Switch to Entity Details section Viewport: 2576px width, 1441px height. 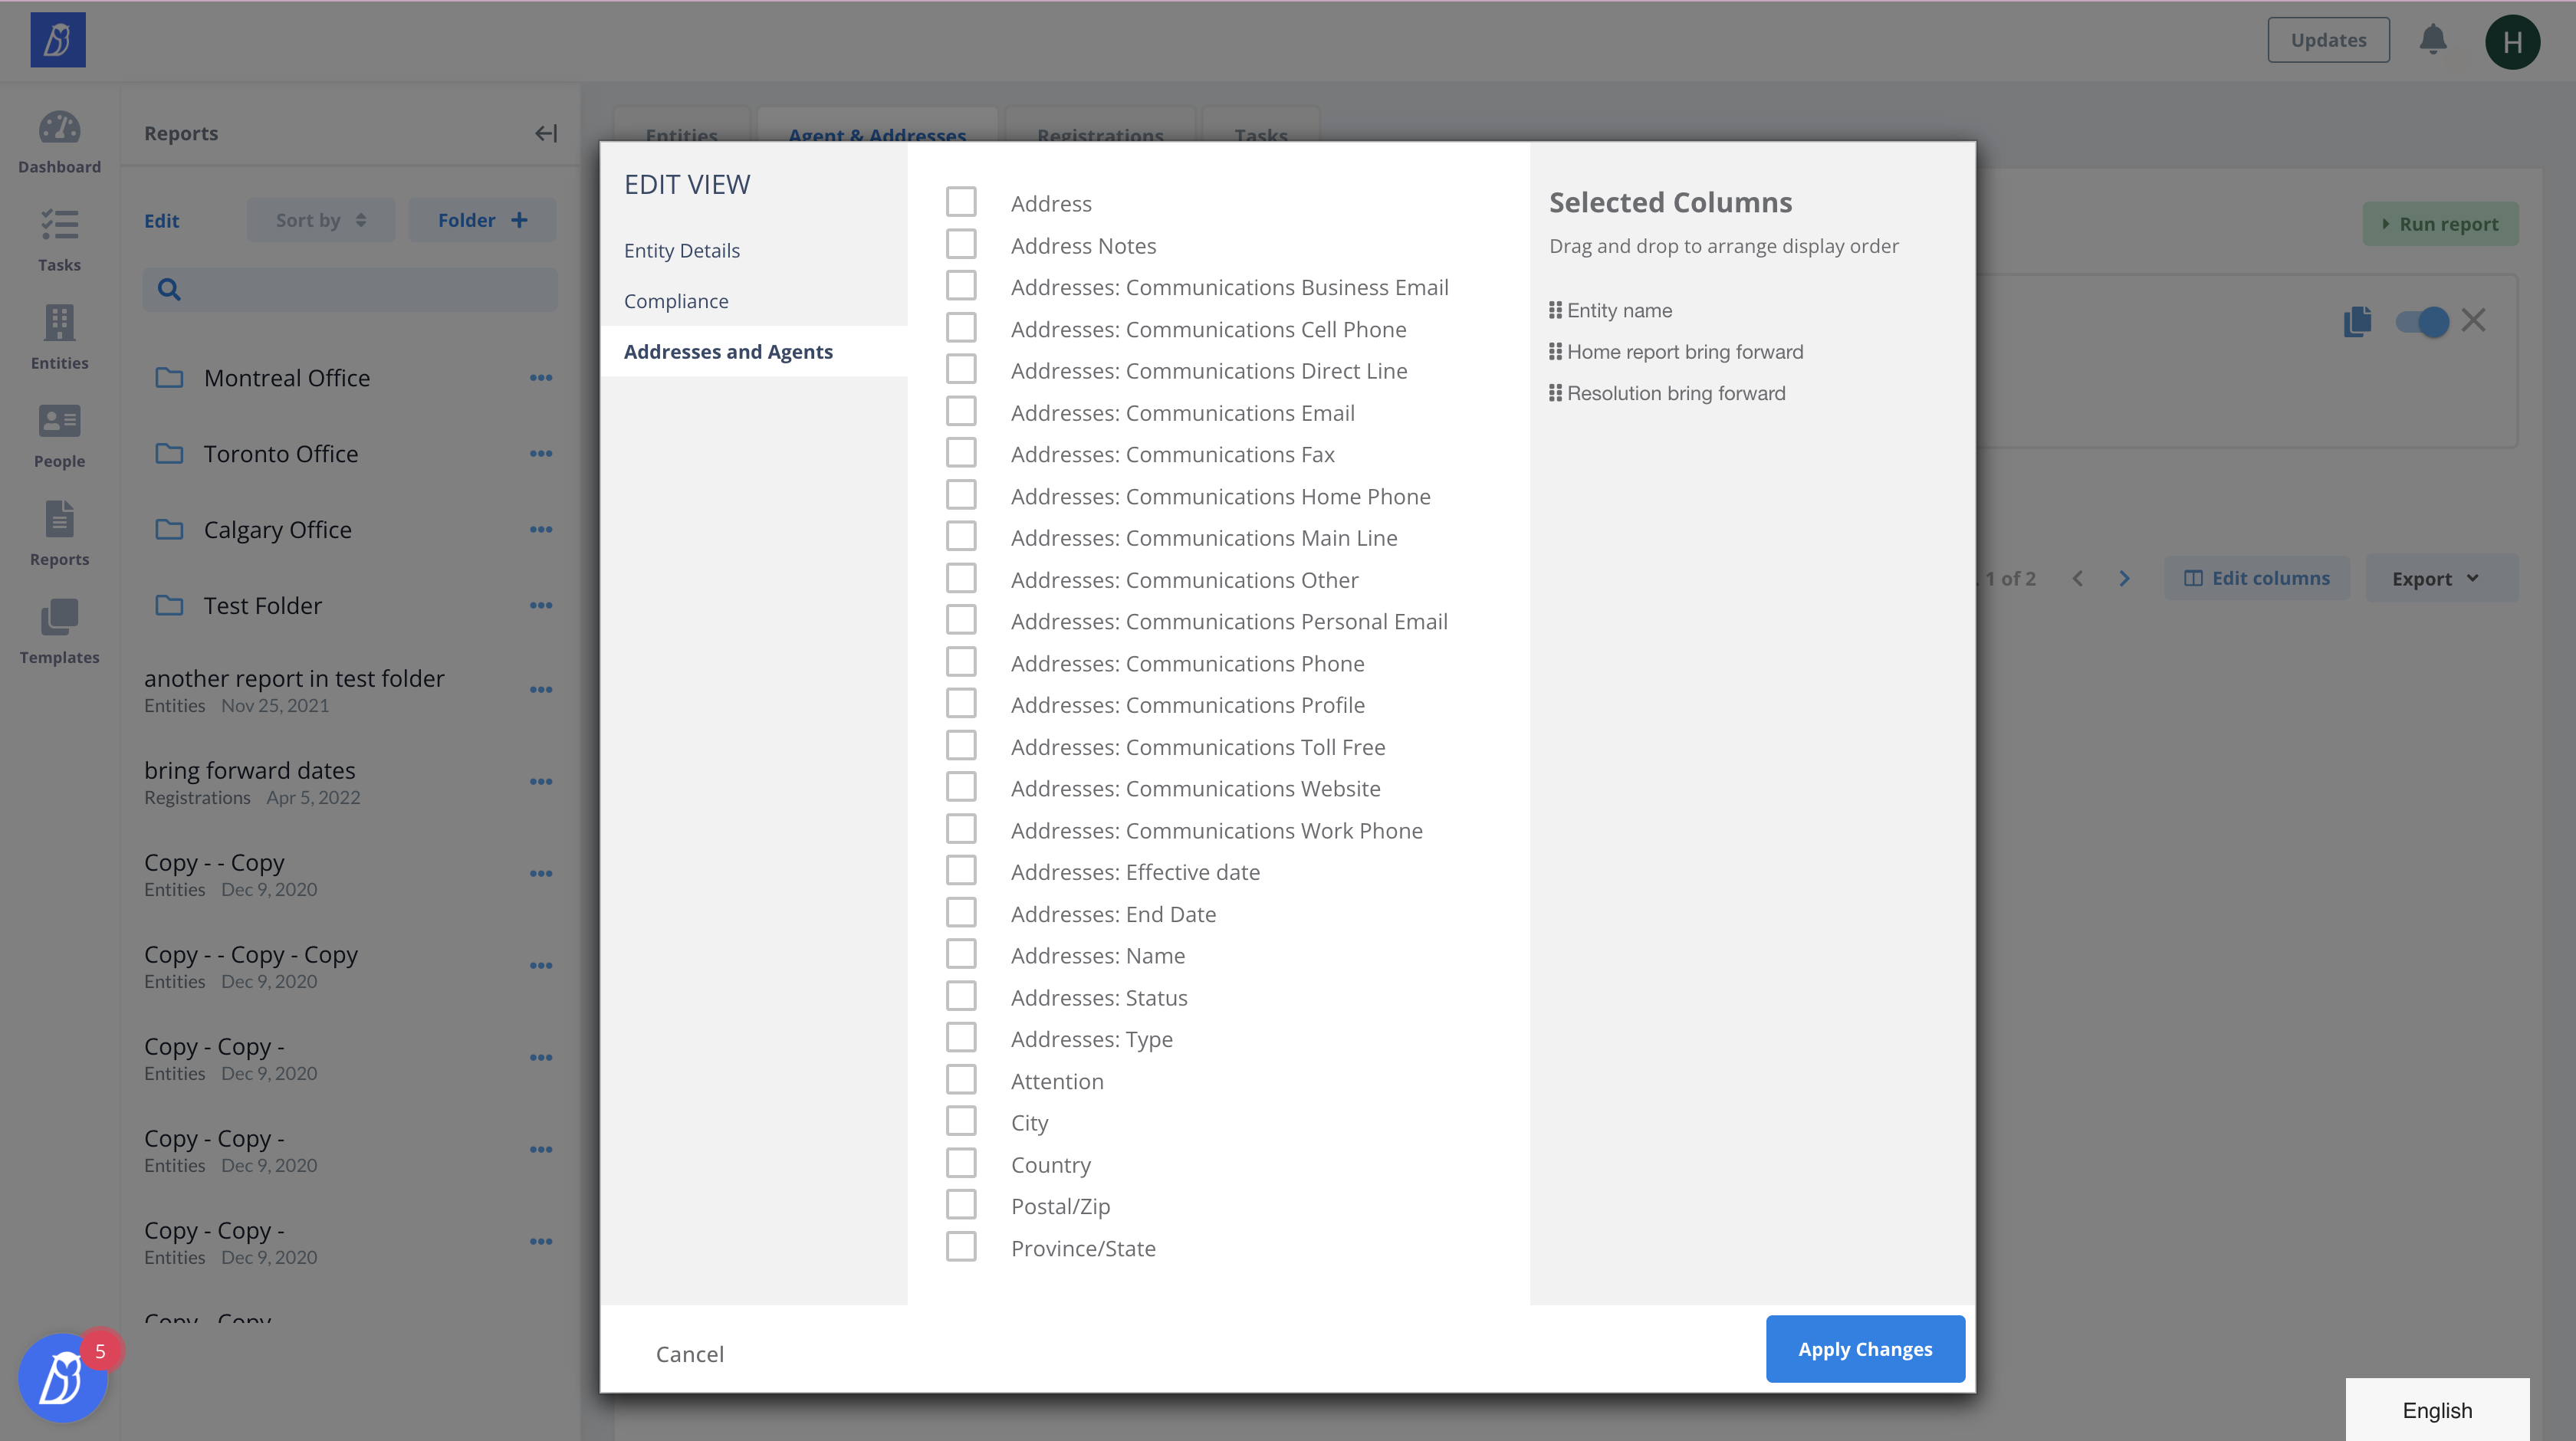coord(681,250)
